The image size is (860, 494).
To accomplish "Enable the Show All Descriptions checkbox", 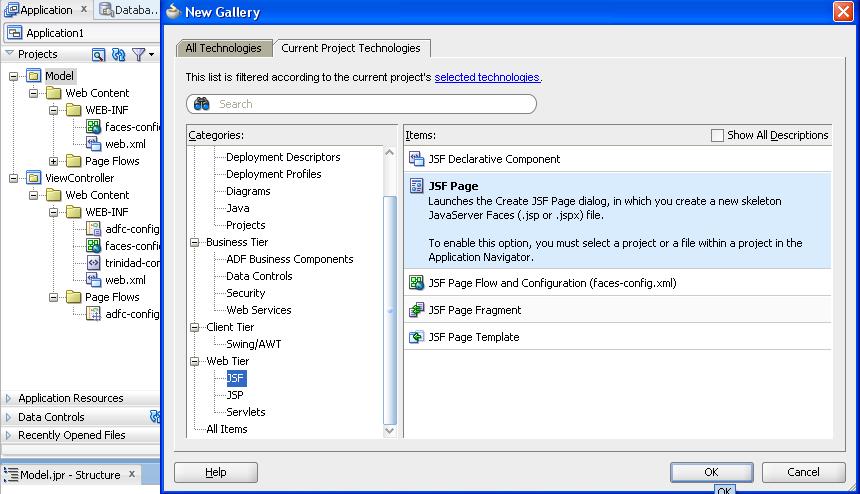I will tap(717, 135).
